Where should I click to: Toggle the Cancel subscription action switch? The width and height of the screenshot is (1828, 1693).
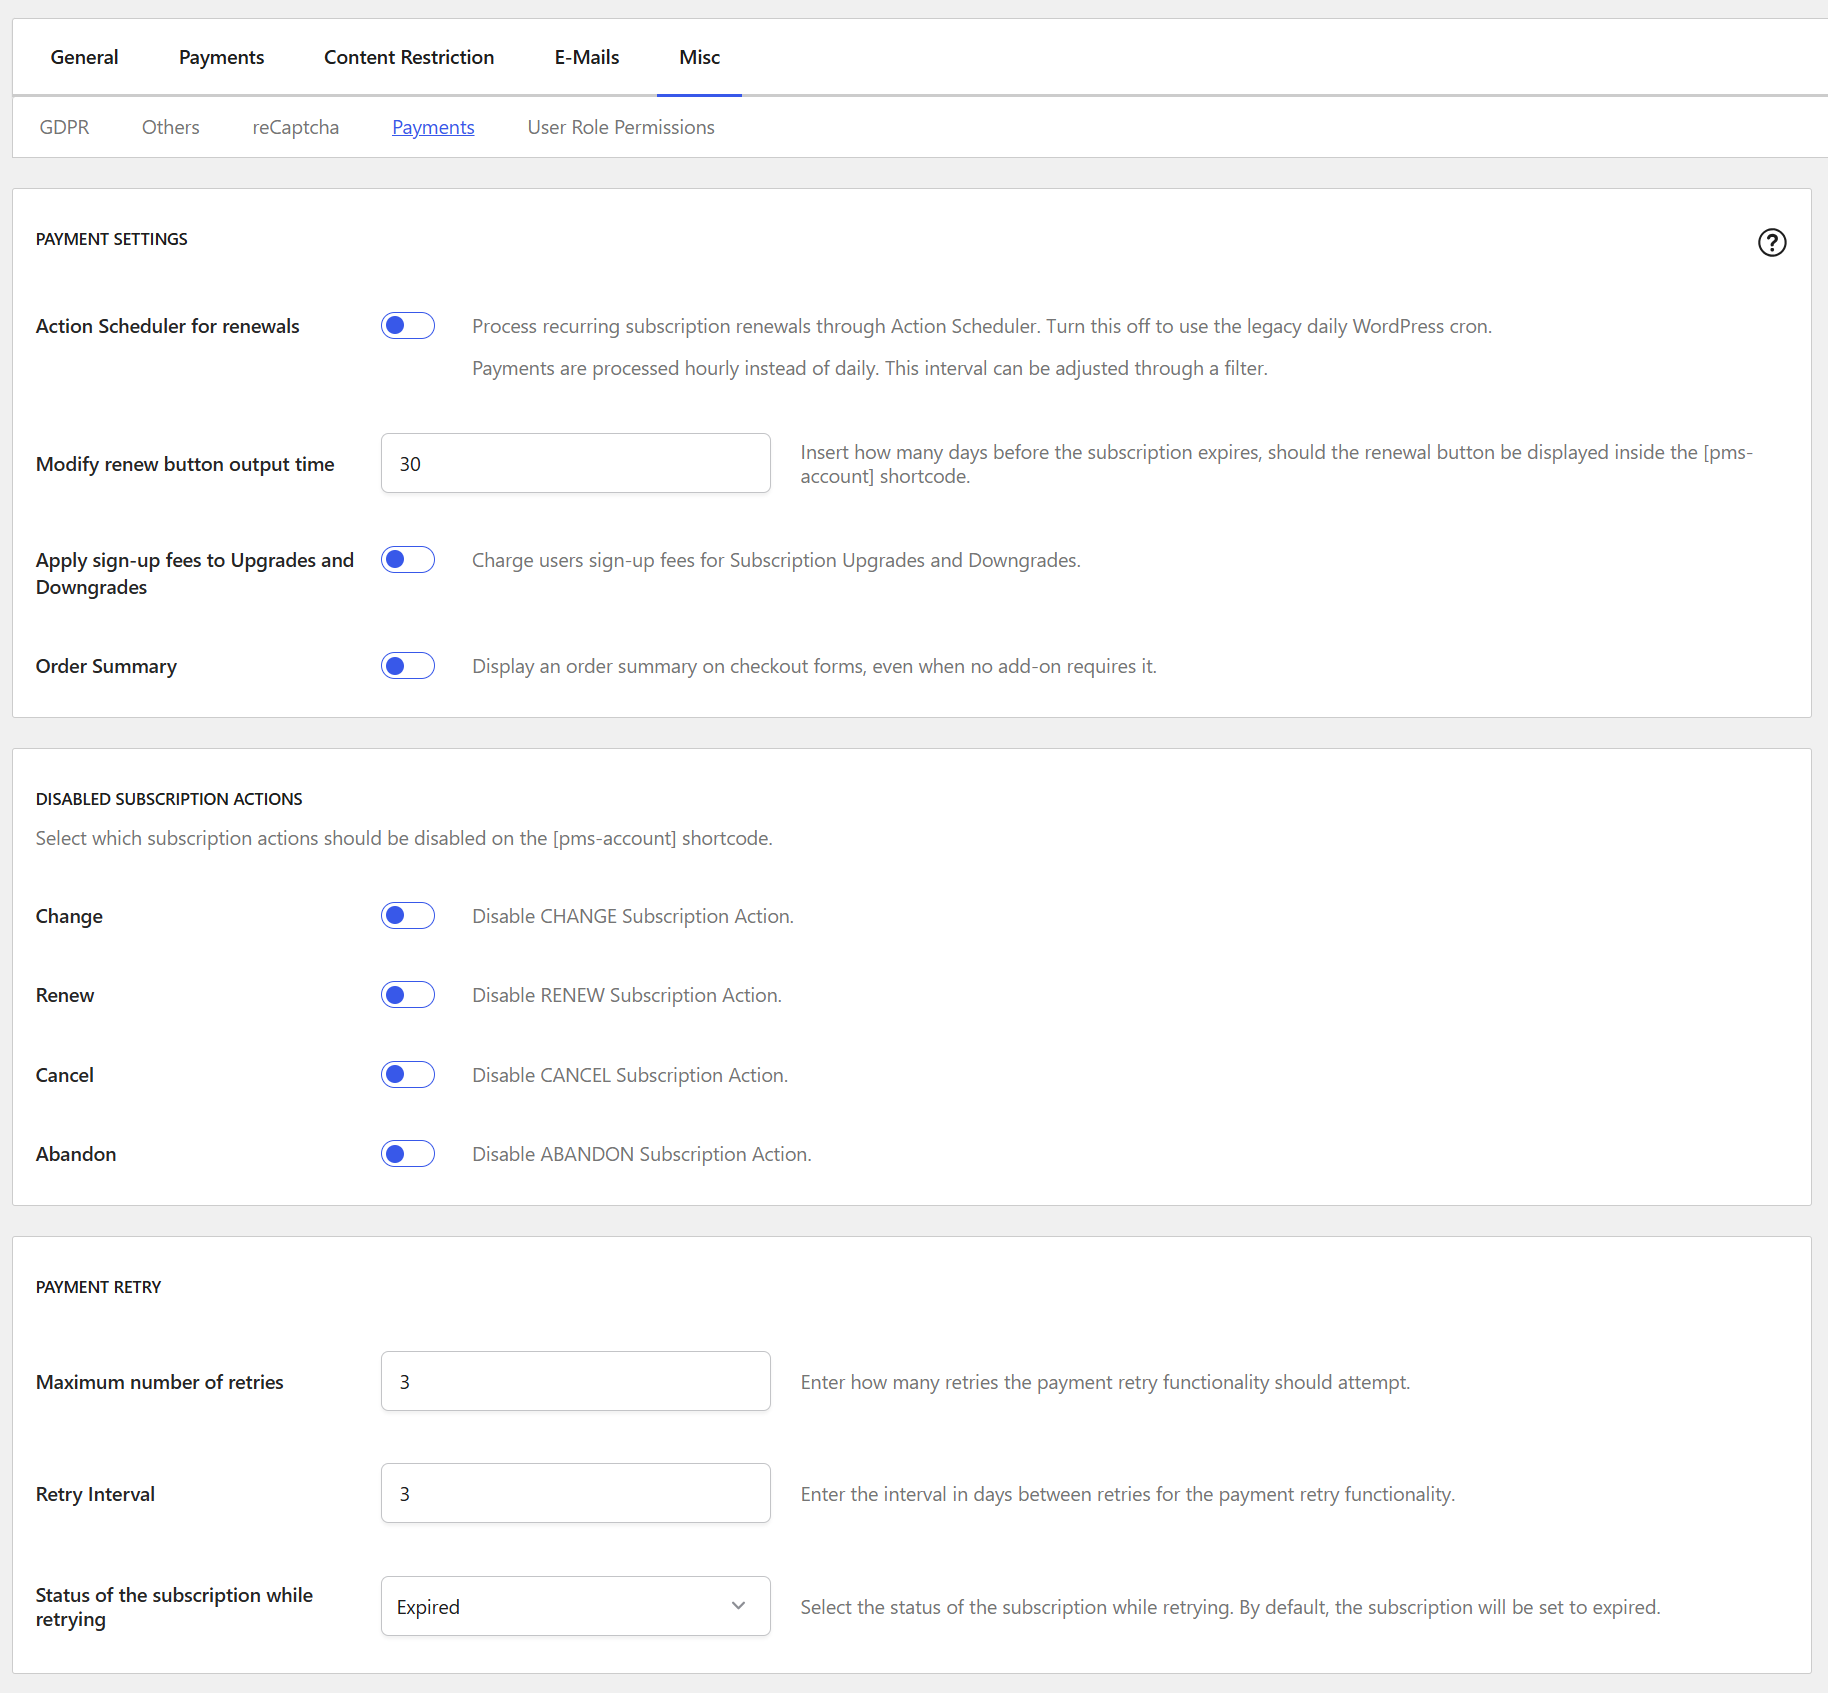click(408, 1074)
